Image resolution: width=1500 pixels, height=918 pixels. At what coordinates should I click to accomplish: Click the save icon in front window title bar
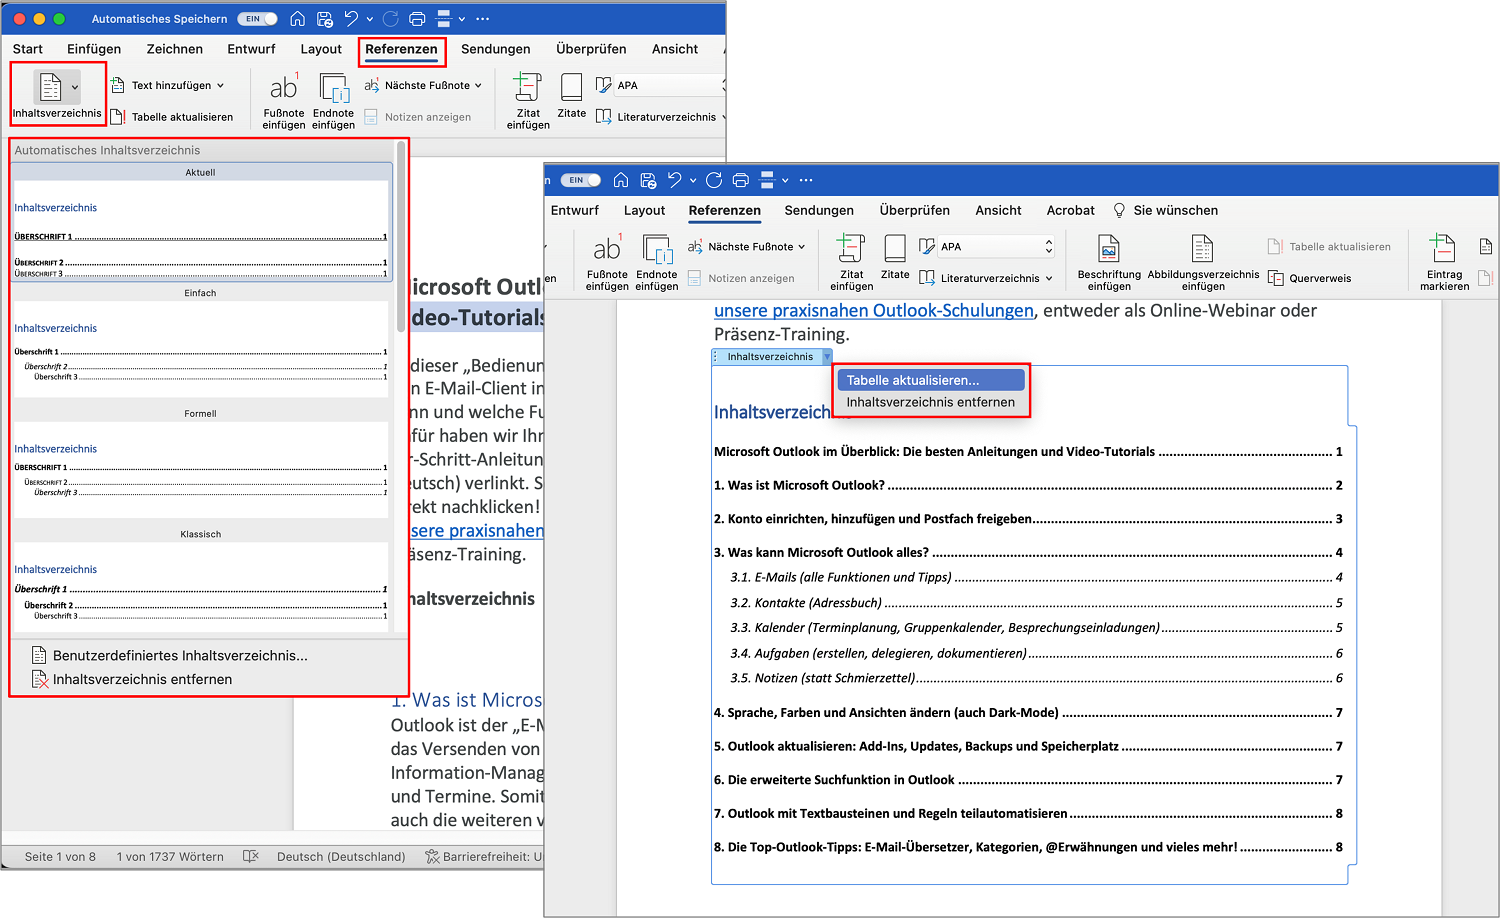coord(649,180)
